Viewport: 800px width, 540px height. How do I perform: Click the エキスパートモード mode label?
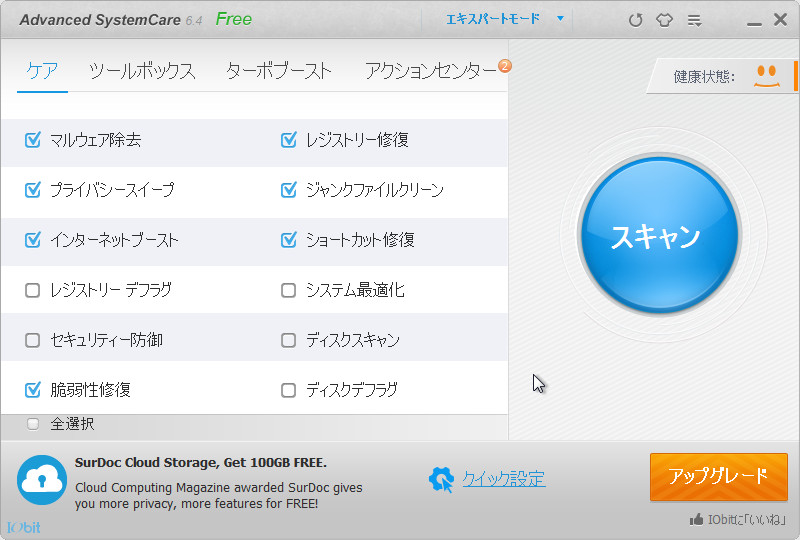[x=493, y=19]
